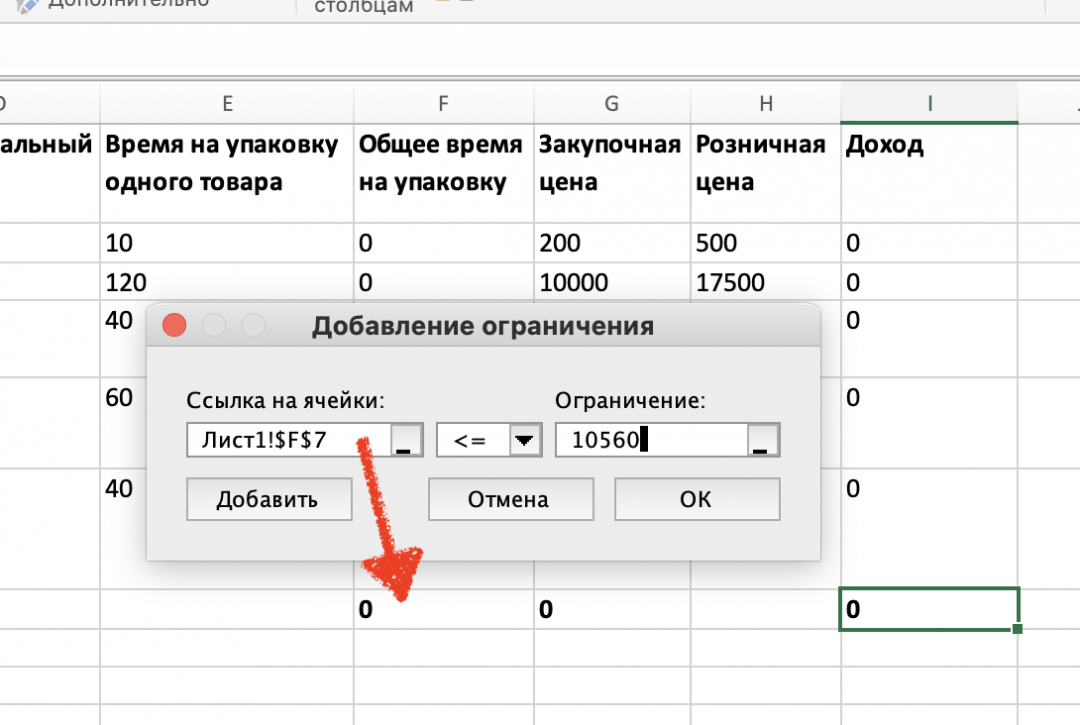Click the Добавить button
Viewport: 1080px width, 725px height.
(268, 499)
